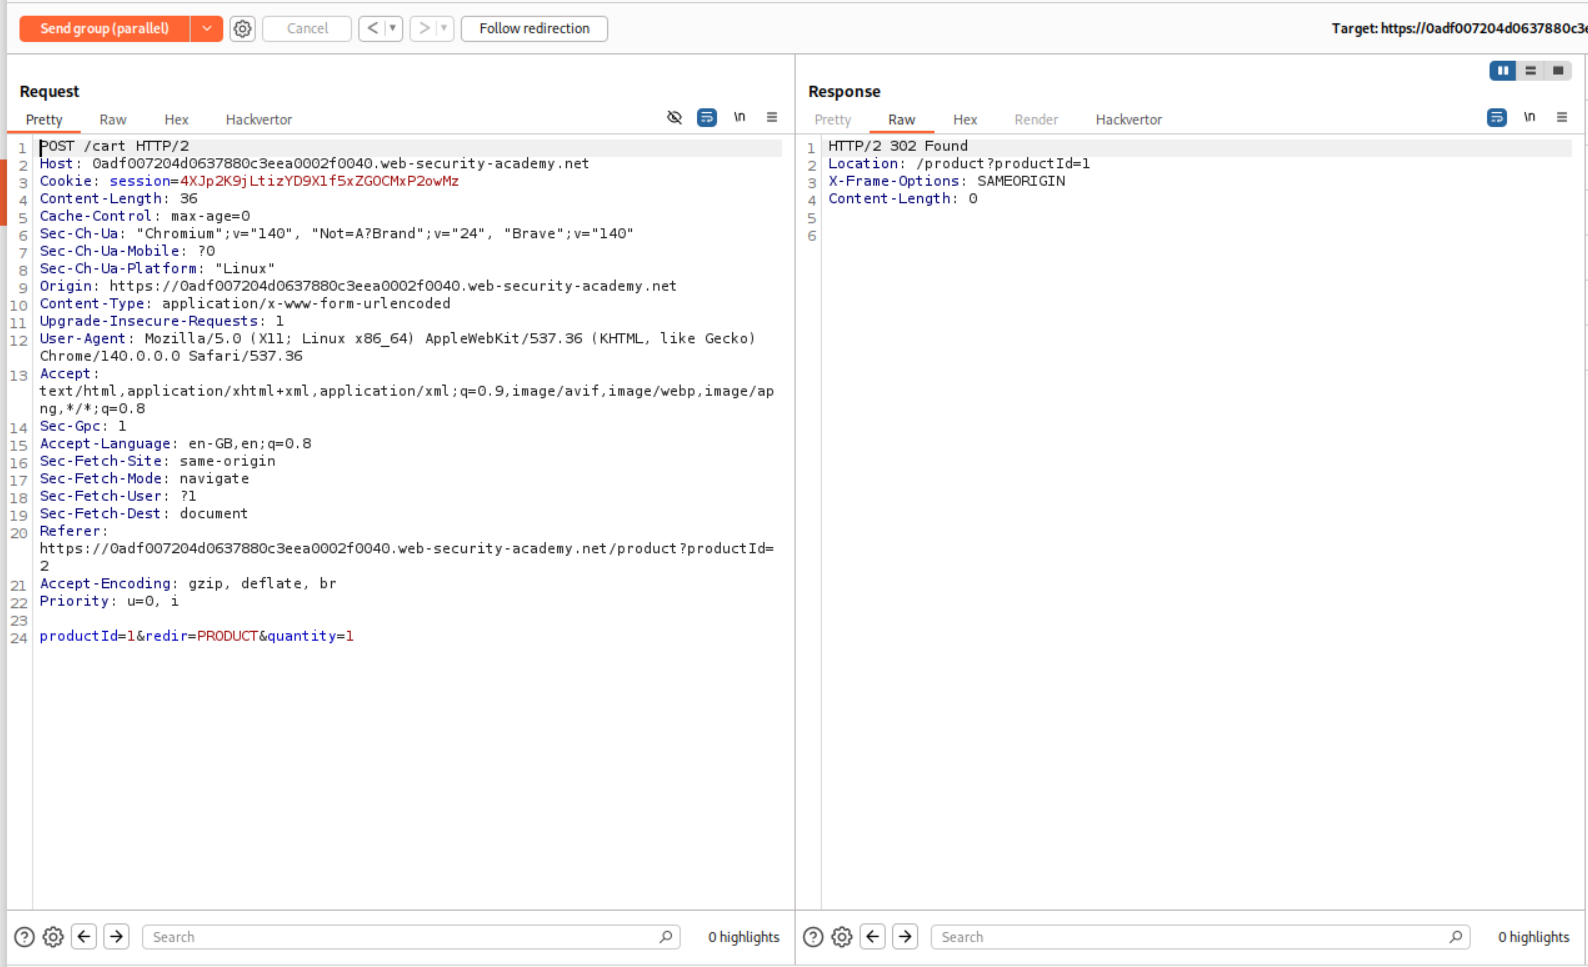Toggle line wrap in the Request editor
Screen dimensions: 1588x967
click(x=706, y=117)
